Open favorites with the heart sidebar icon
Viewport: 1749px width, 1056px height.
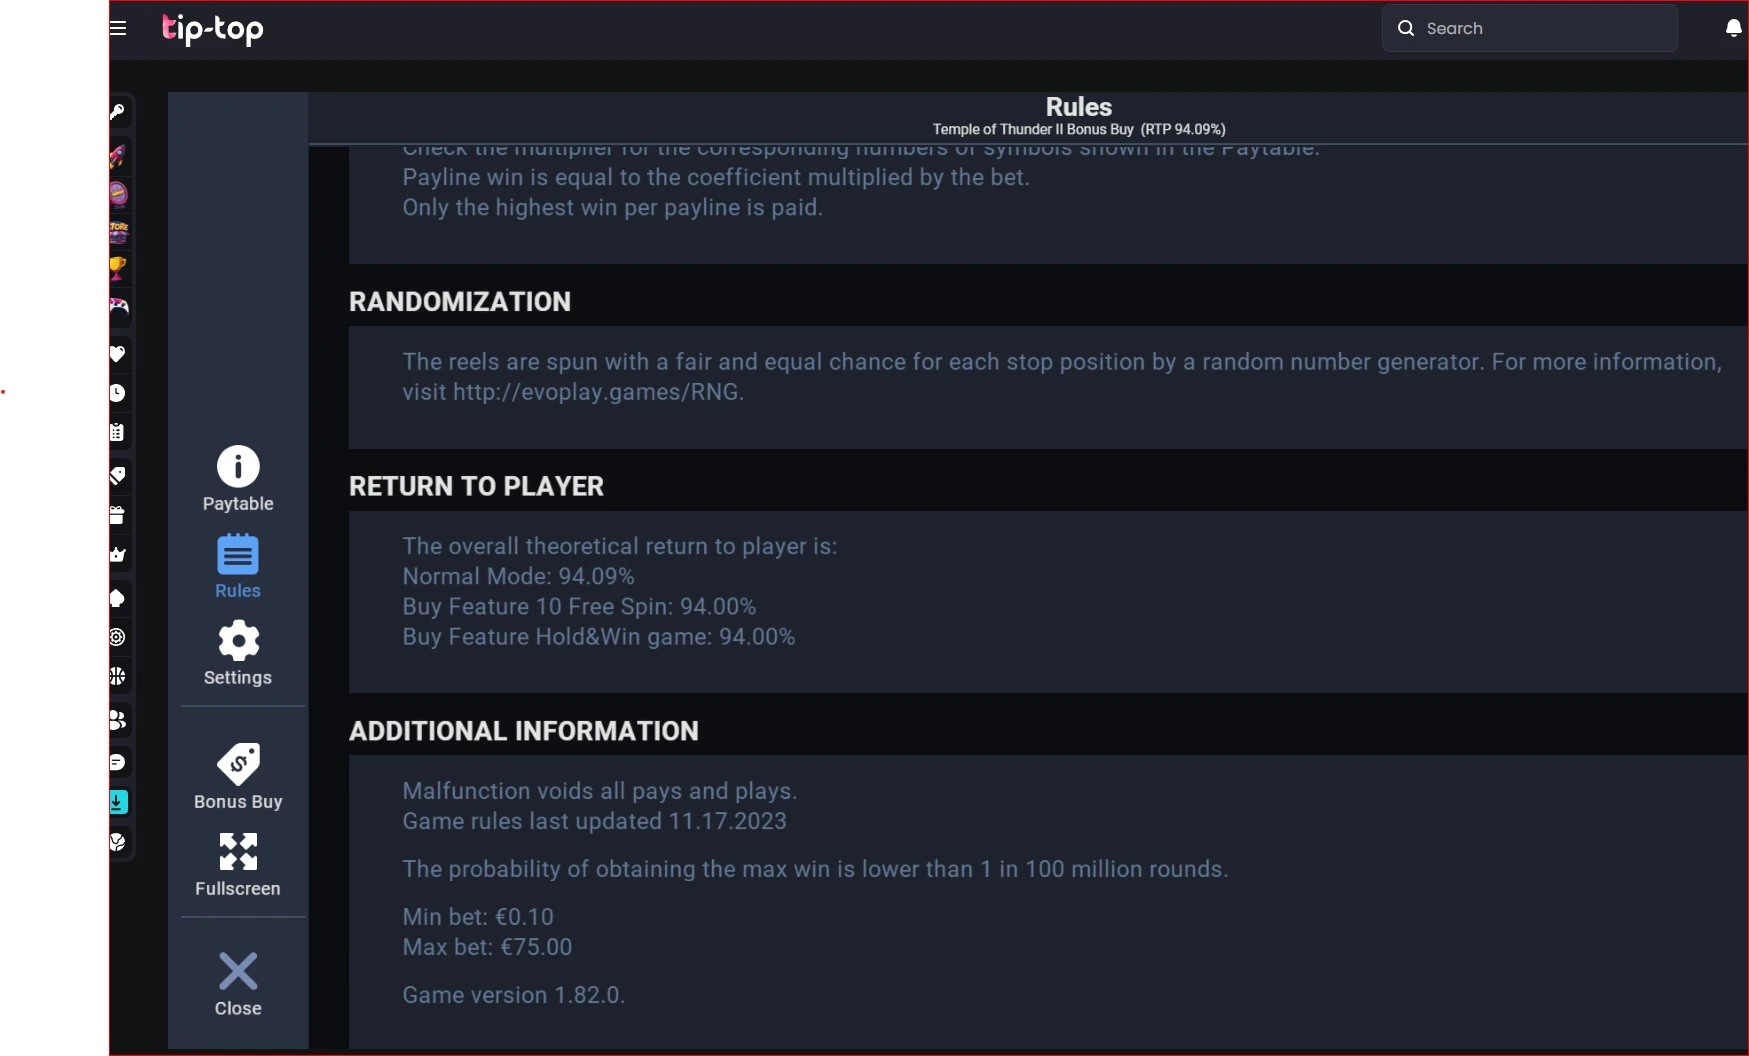[x=118, y=353]
